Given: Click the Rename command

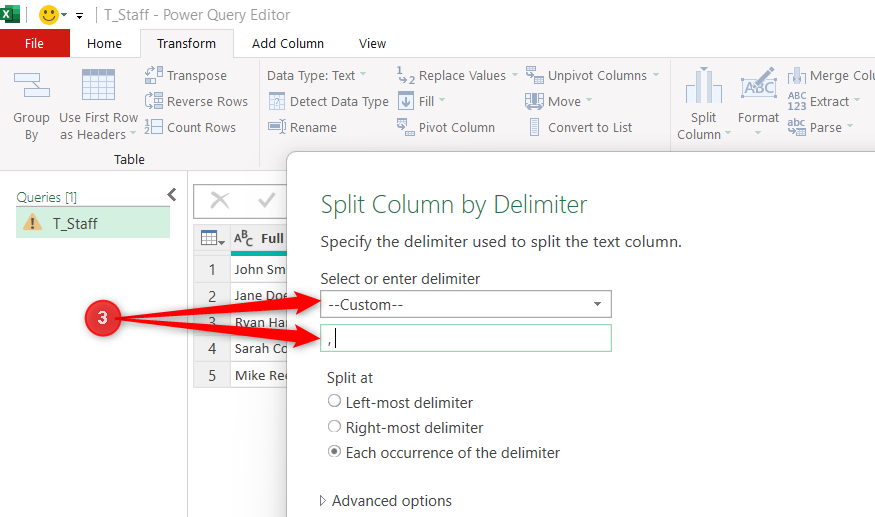Looking at the screenshot, I should [x=302, y=127].
